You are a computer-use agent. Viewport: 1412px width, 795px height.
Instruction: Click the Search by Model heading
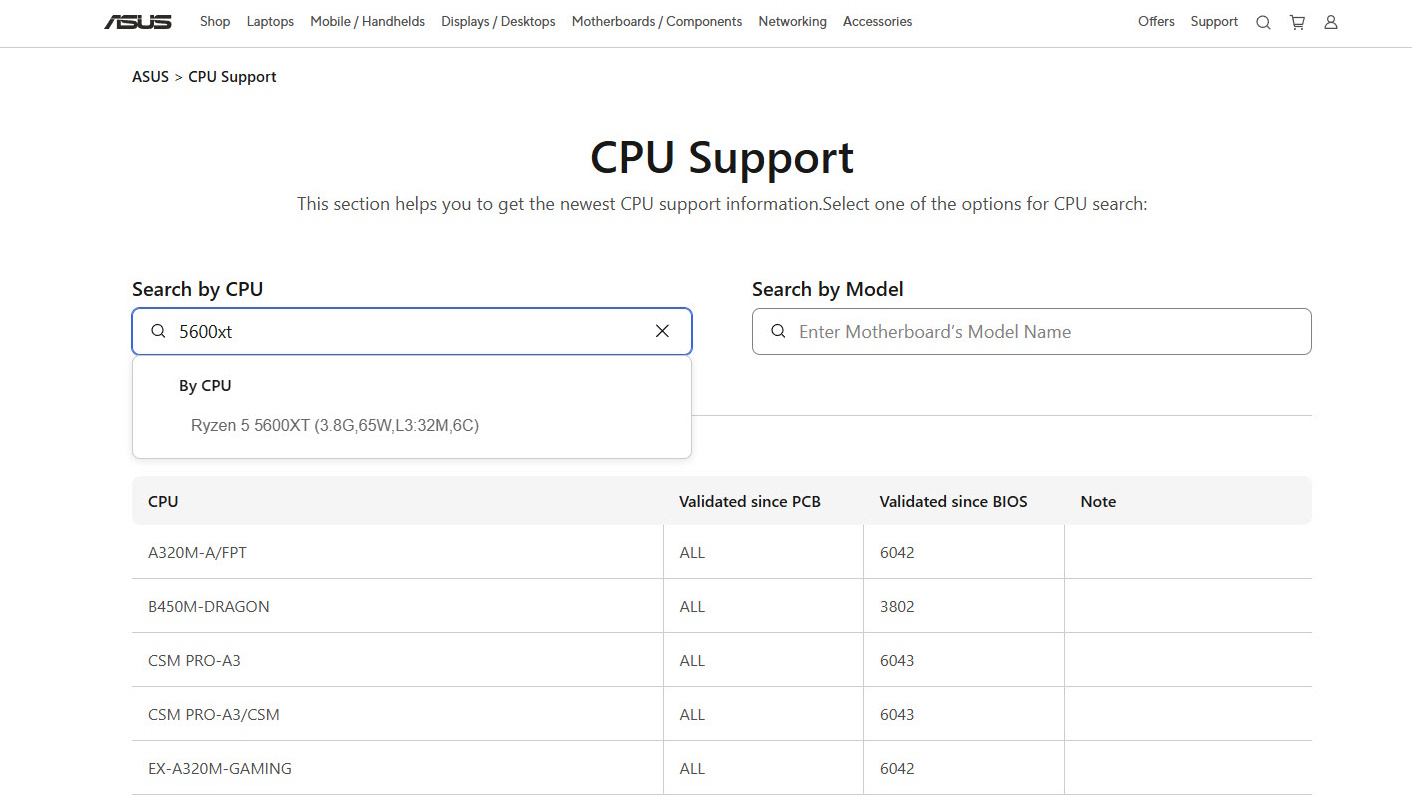tap(827, 289)
